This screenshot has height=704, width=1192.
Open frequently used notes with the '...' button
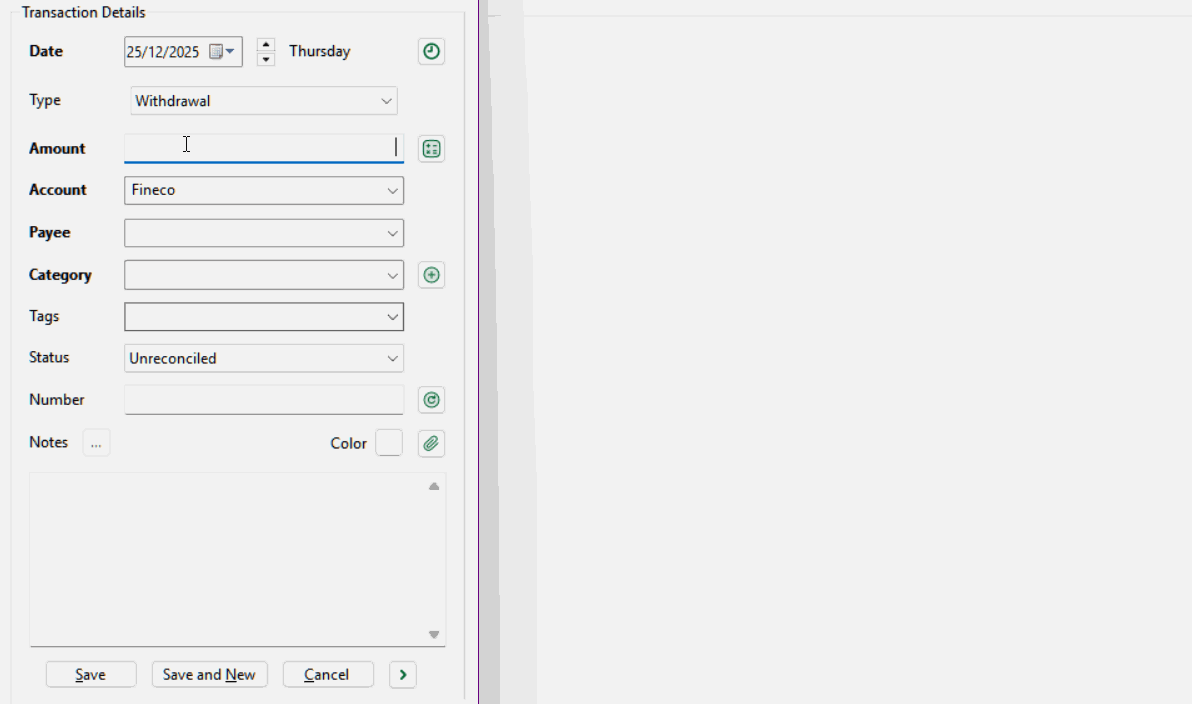96,441
